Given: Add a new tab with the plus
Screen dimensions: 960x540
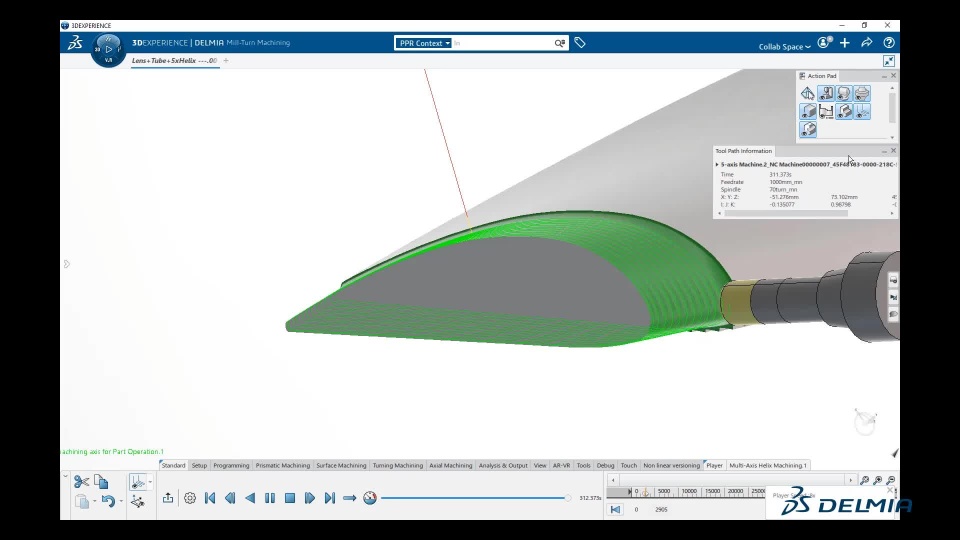Looking at the screenshot, I should pos(226,61).
